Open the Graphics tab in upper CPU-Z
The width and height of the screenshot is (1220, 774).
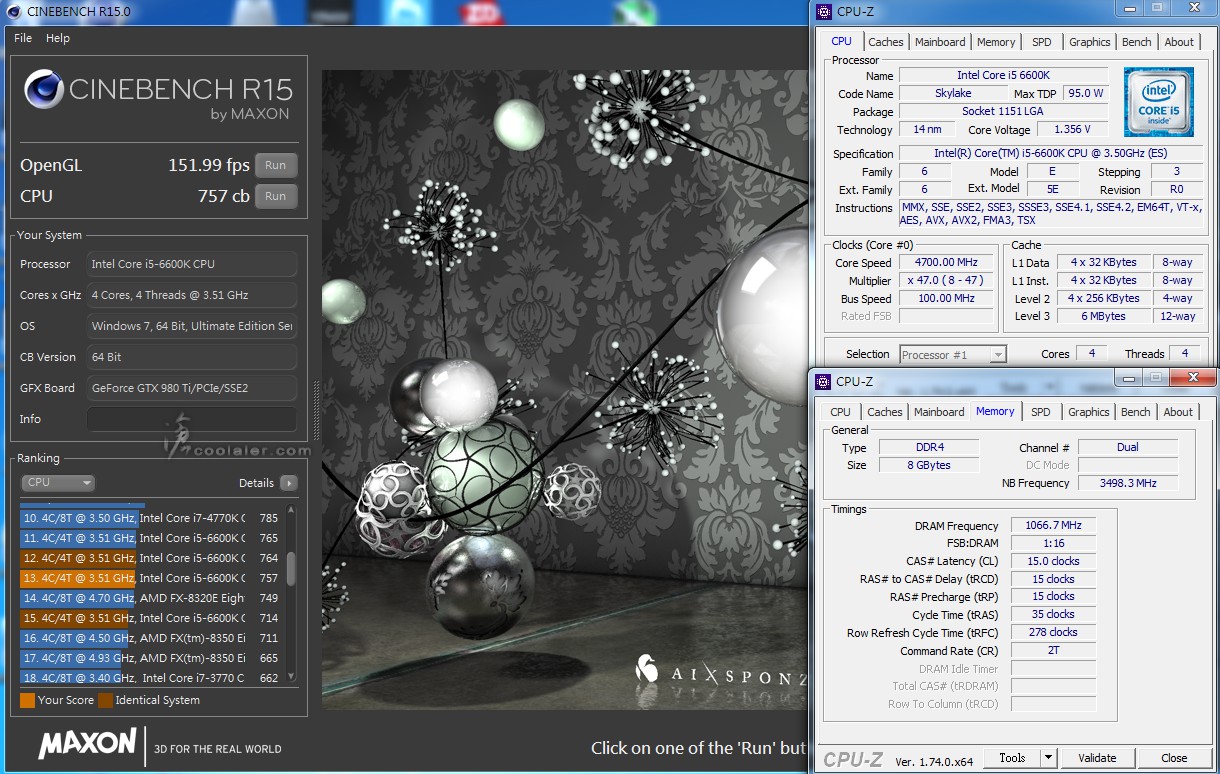coord(1089,42)
